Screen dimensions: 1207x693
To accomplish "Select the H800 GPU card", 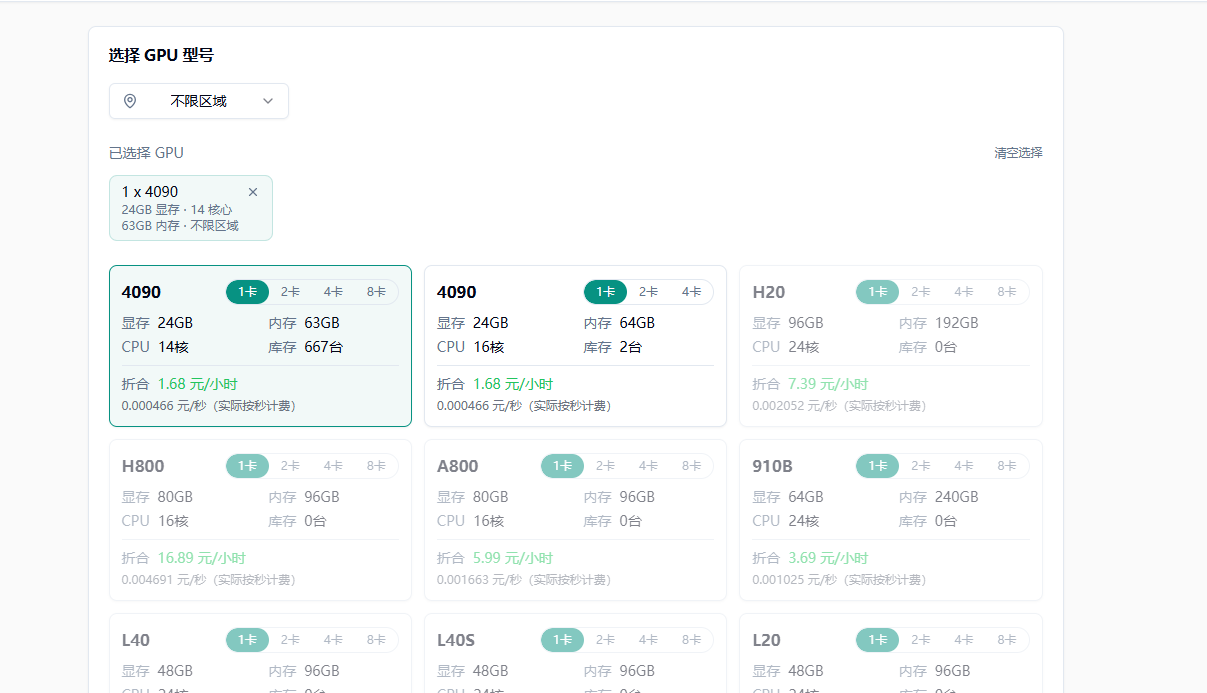I will 260,530.
